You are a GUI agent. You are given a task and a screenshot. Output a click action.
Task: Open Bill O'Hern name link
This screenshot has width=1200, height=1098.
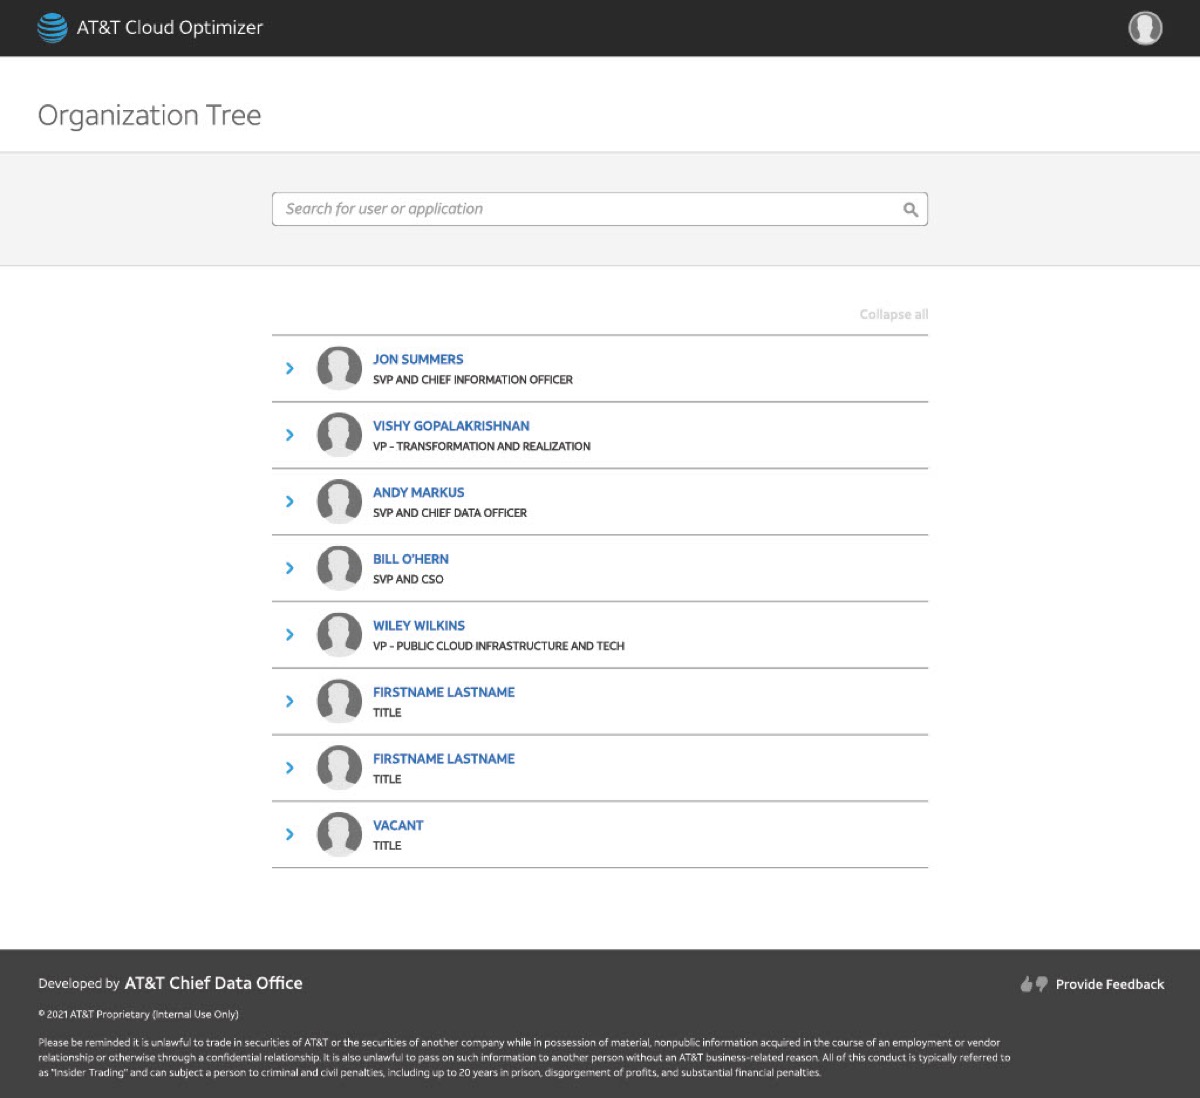point(411,559)
